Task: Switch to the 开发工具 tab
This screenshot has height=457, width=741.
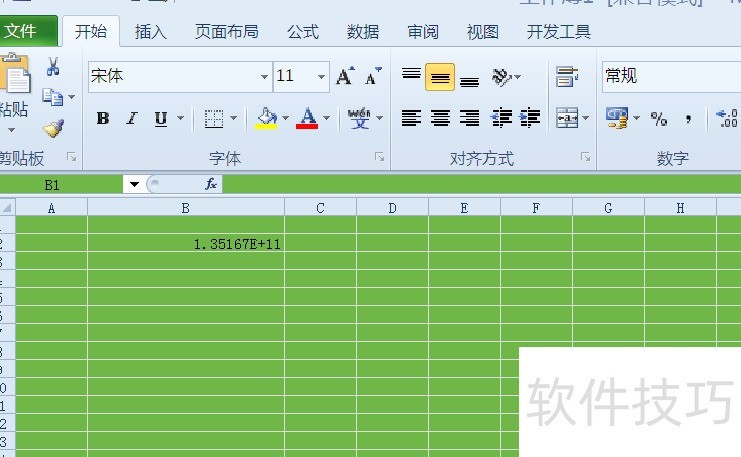Action: pos(559,32)
